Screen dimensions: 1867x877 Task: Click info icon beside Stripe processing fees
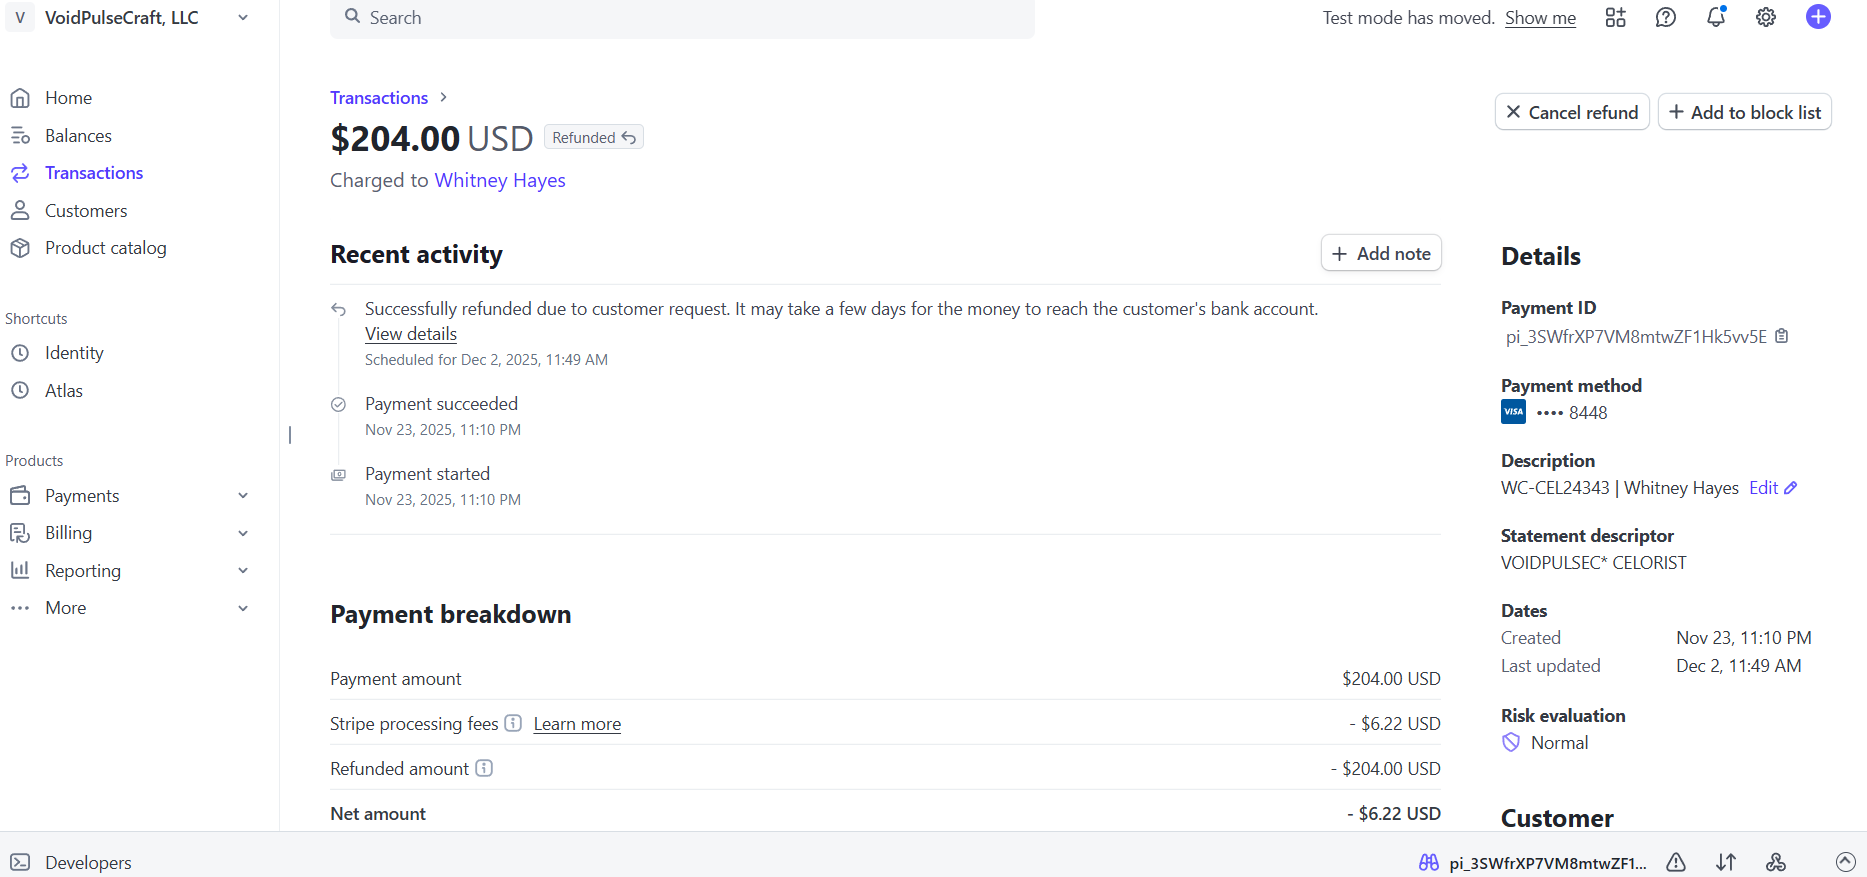click(513, 723)
